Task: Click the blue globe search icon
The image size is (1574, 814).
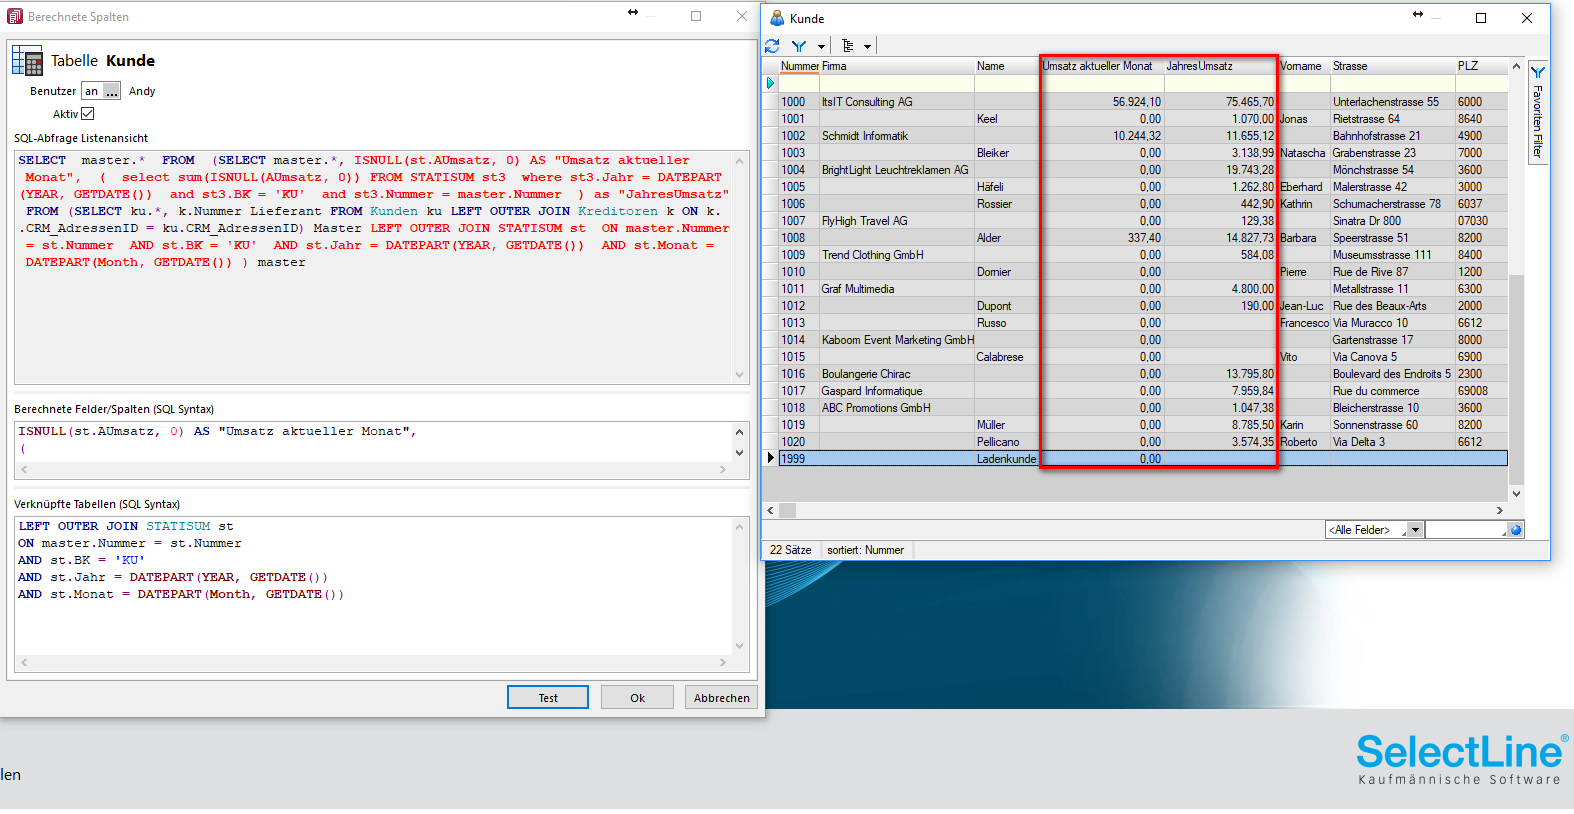Action: coord(1516,530)
